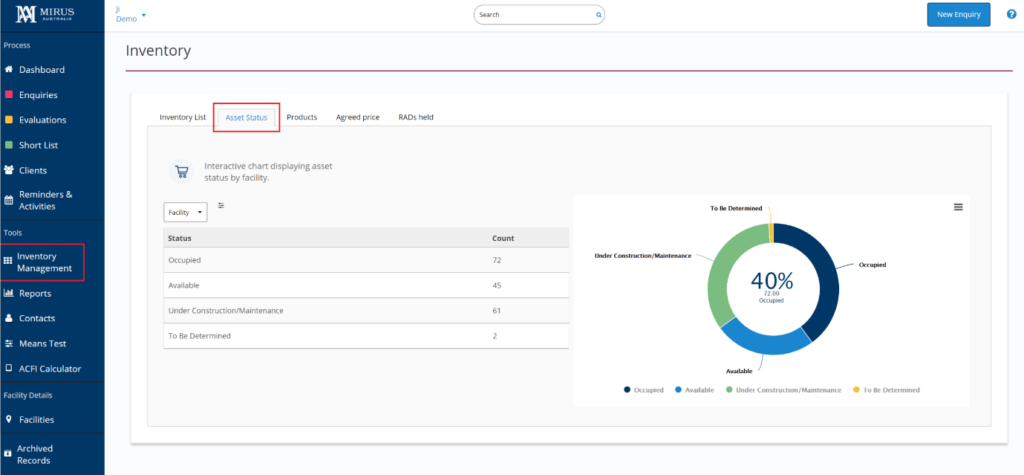Open the Dashboard home icon
The height and width of the screenshot is (475, 1024).
pyautogui.click(x=8, y=70)
